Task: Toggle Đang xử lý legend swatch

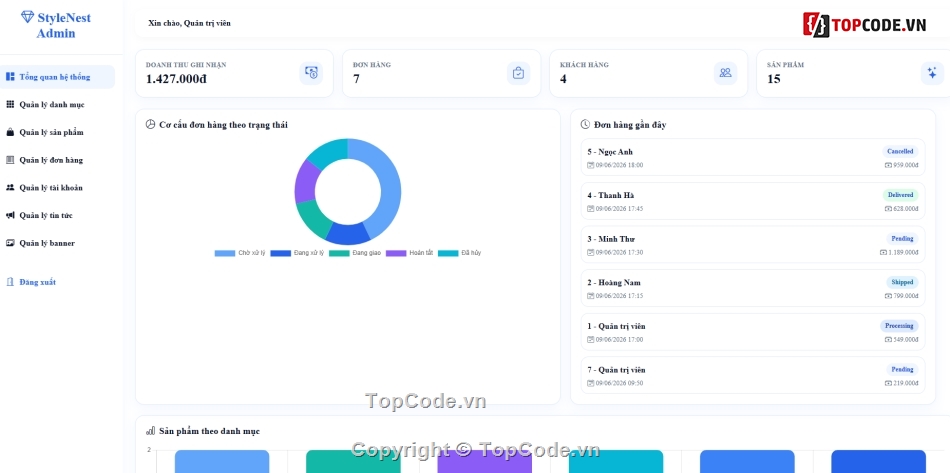Action: [281, 253]
